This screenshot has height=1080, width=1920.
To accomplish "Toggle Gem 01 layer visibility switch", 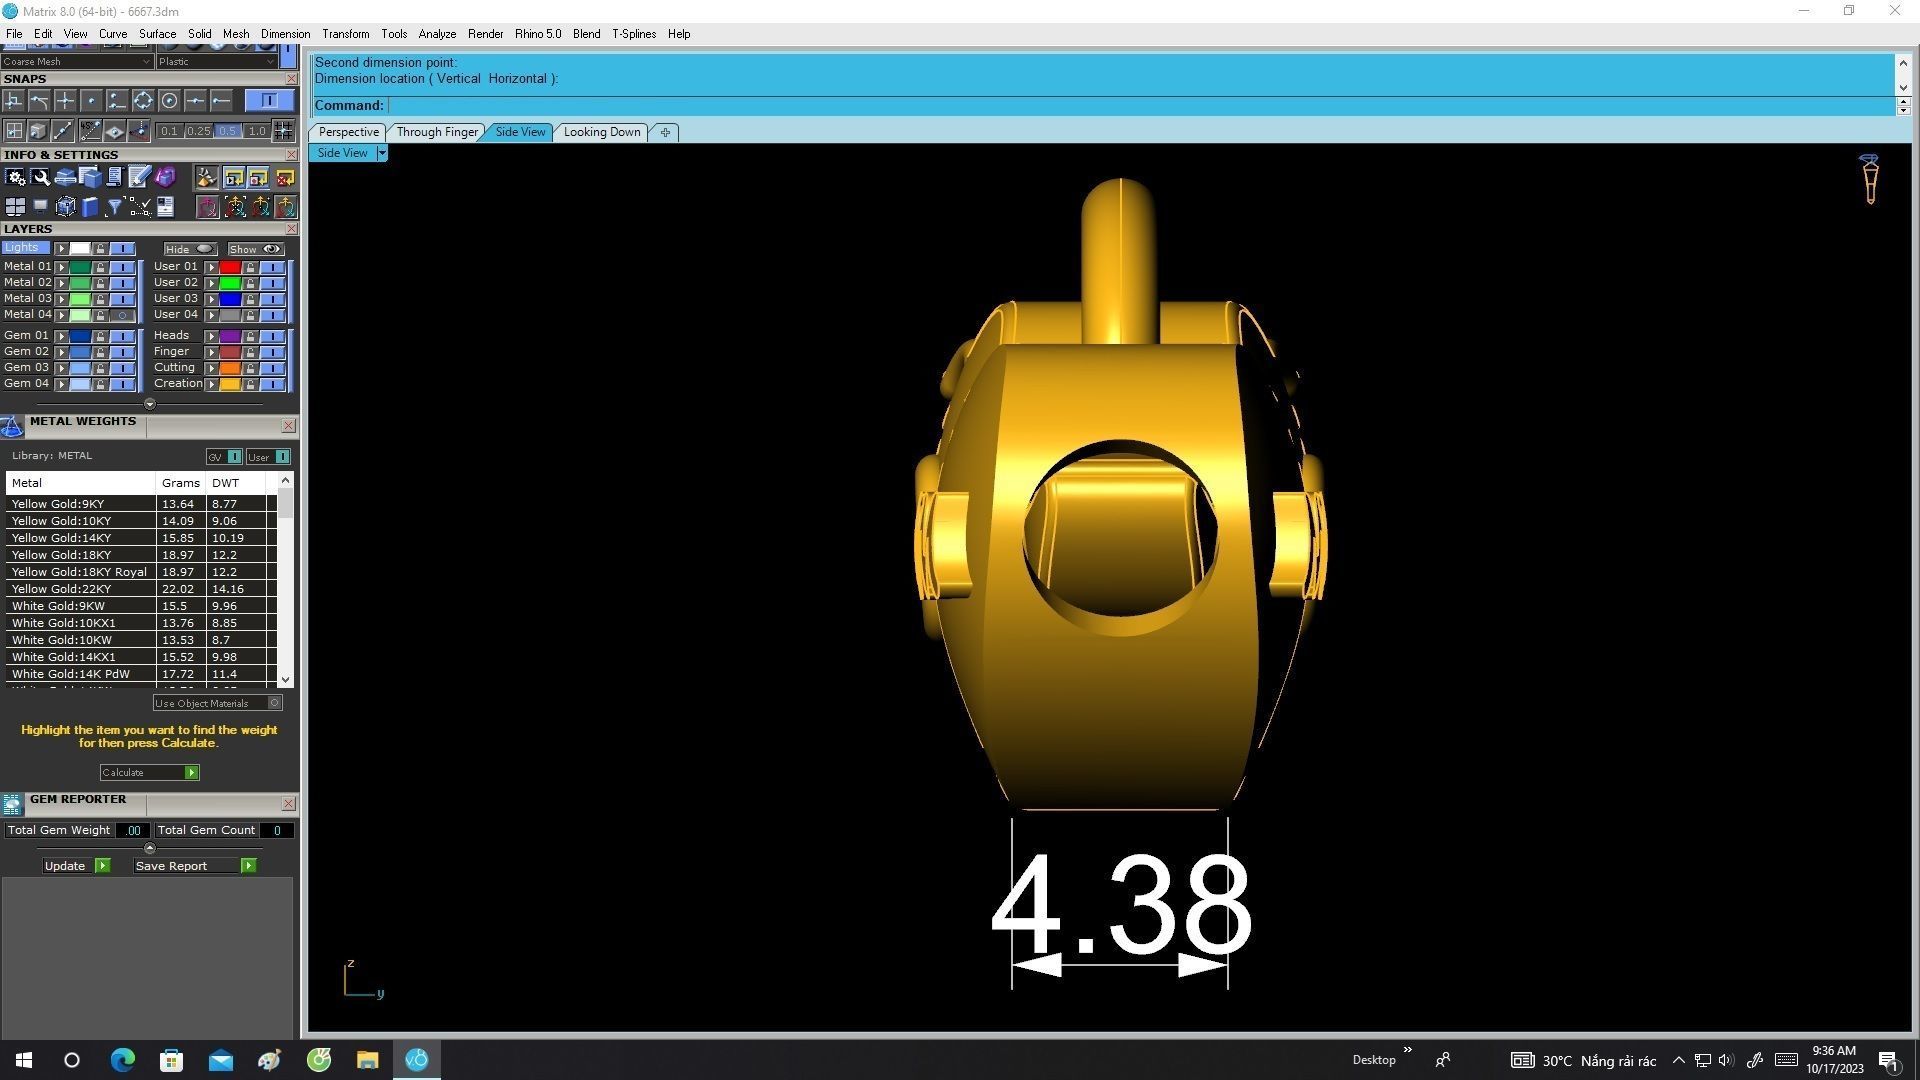I will (122, 336).
